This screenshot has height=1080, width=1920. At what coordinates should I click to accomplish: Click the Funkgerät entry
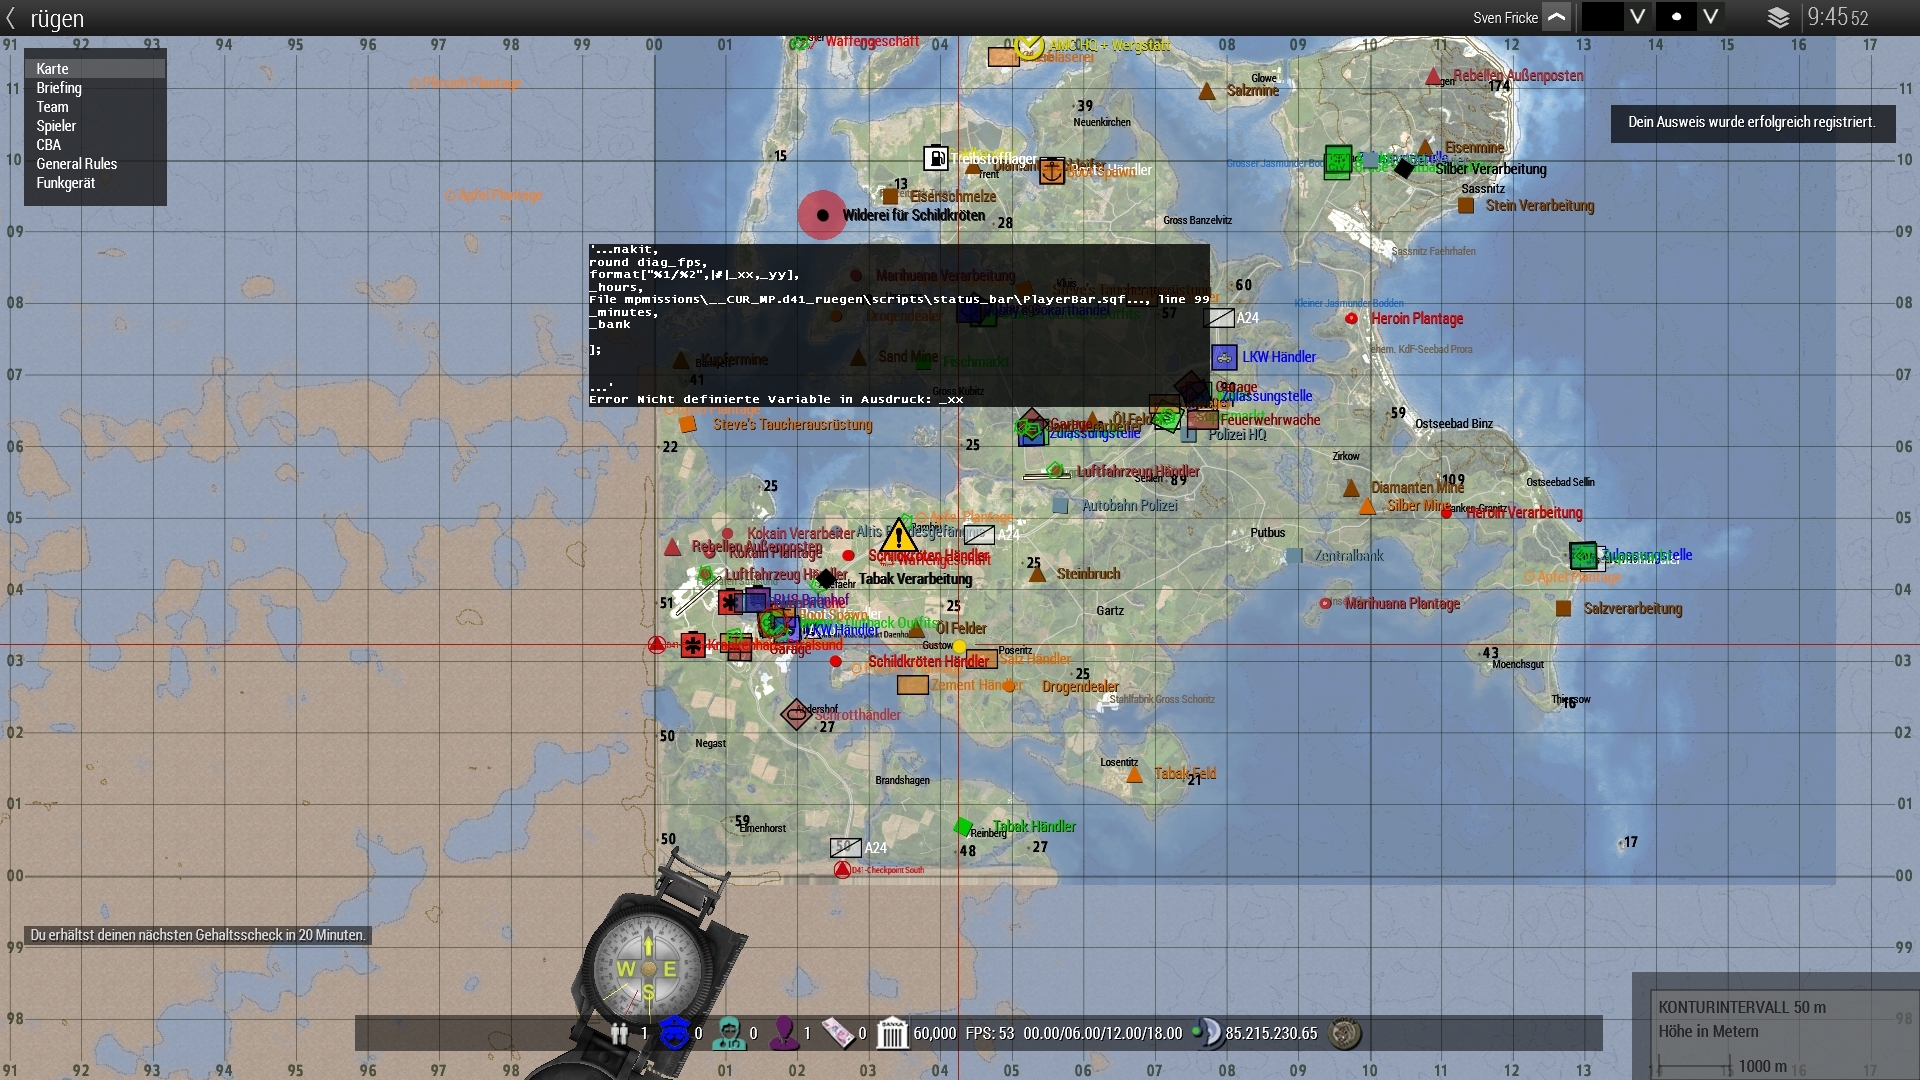pos(65,183)
